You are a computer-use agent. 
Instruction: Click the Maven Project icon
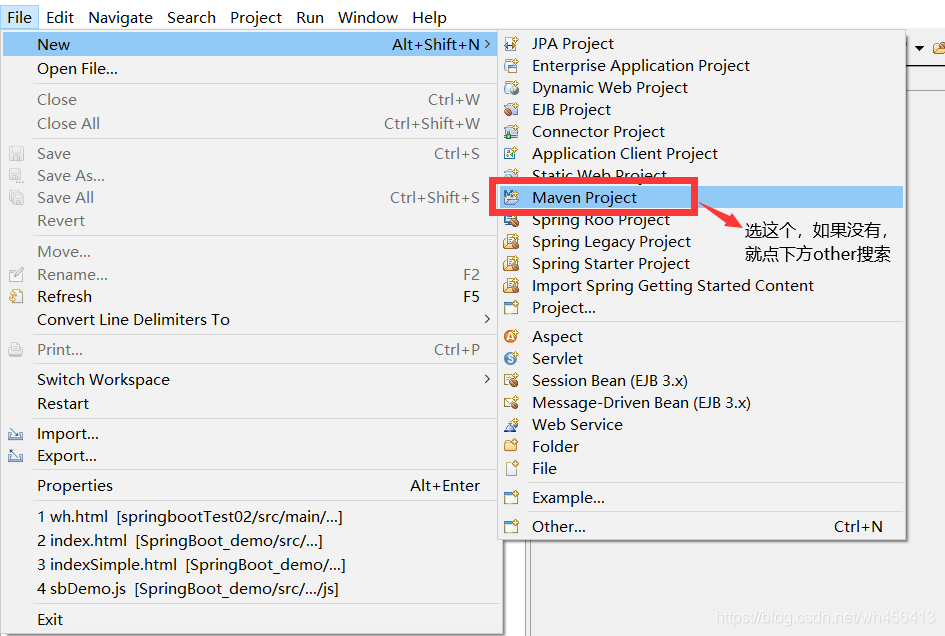click(511, 197)
